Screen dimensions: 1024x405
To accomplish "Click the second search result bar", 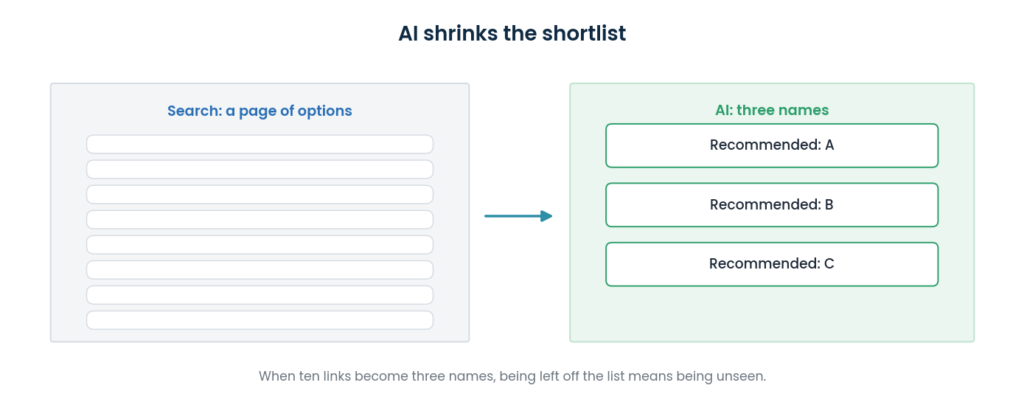I will click(x=260, y=169).
